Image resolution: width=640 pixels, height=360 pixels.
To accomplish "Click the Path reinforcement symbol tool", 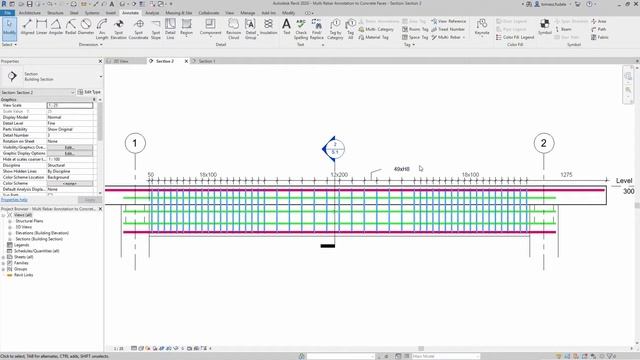I will click(x=599, y=29).
